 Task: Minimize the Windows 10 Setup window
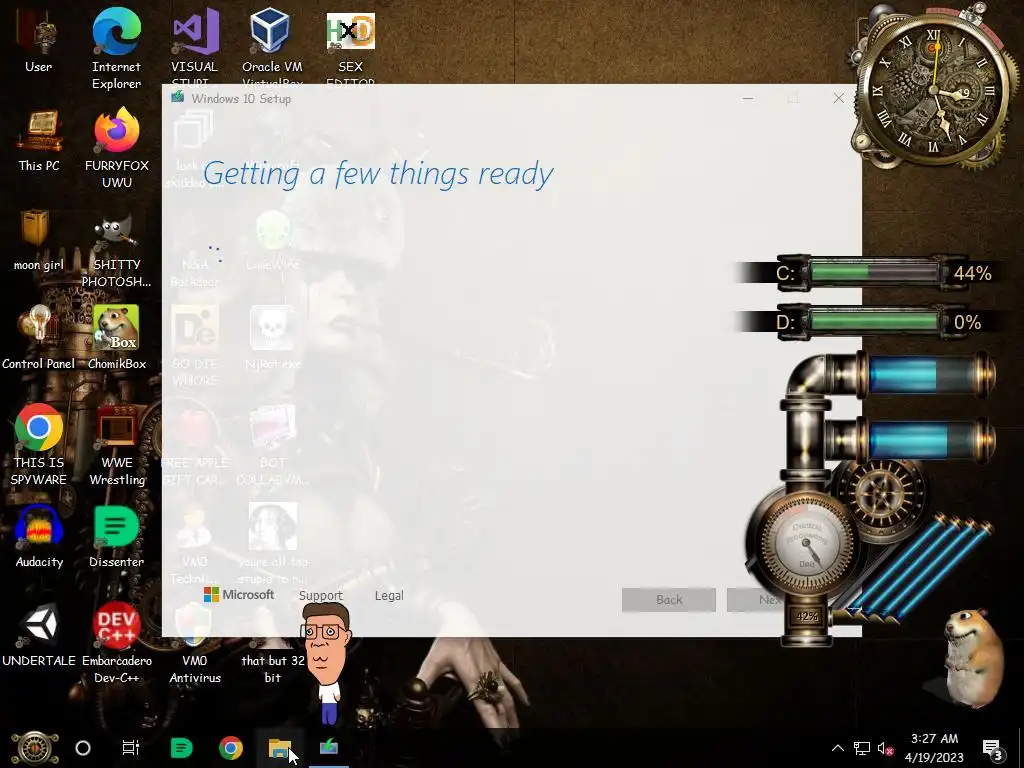(x=748, y=98)
